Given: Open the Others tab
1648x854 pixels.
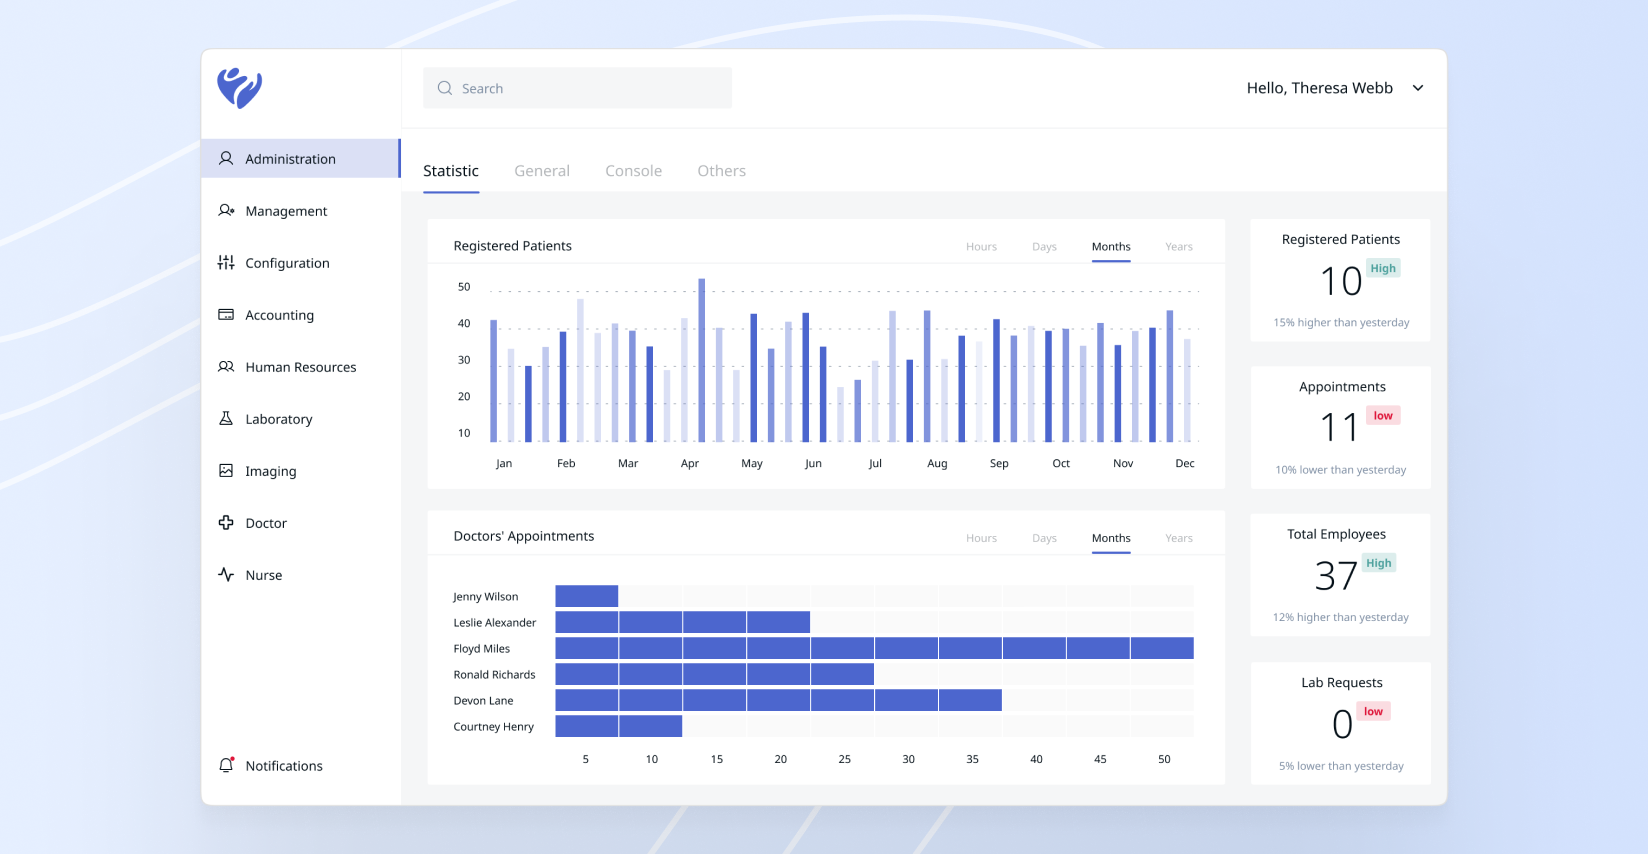Looking at the screenshot, I should [x=721, y=171].
